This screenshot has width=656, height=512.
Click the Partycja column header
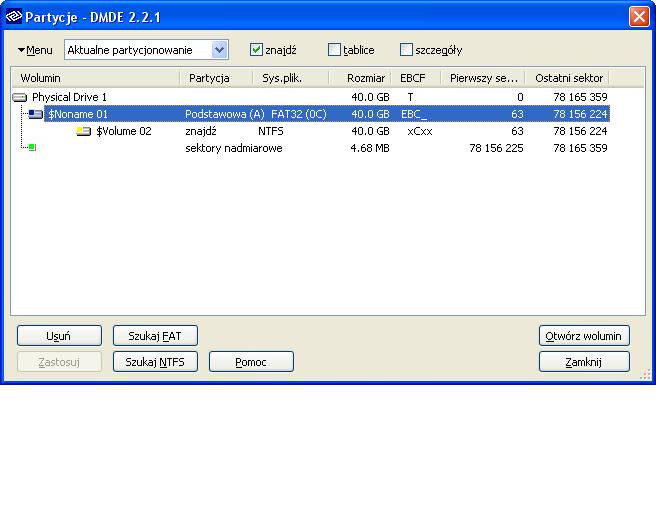[216, 78]
